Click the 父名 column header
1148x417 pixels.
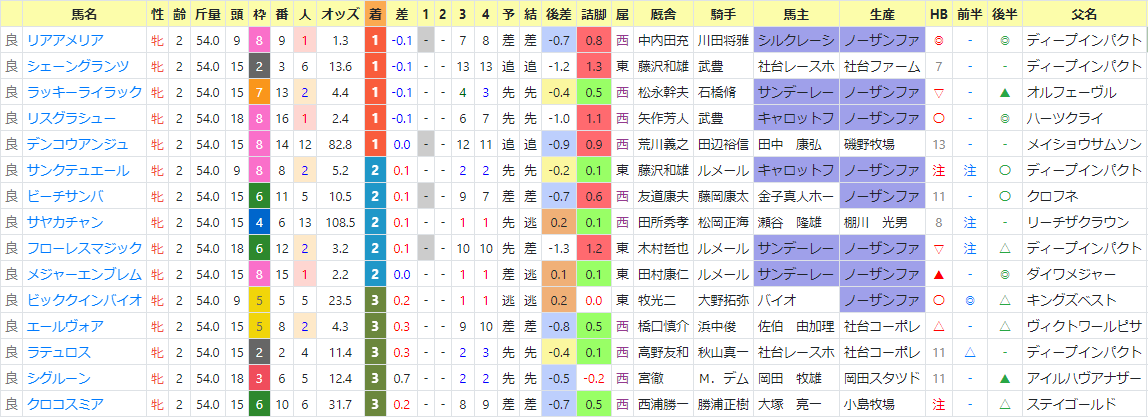click(x=1084, y=14)
